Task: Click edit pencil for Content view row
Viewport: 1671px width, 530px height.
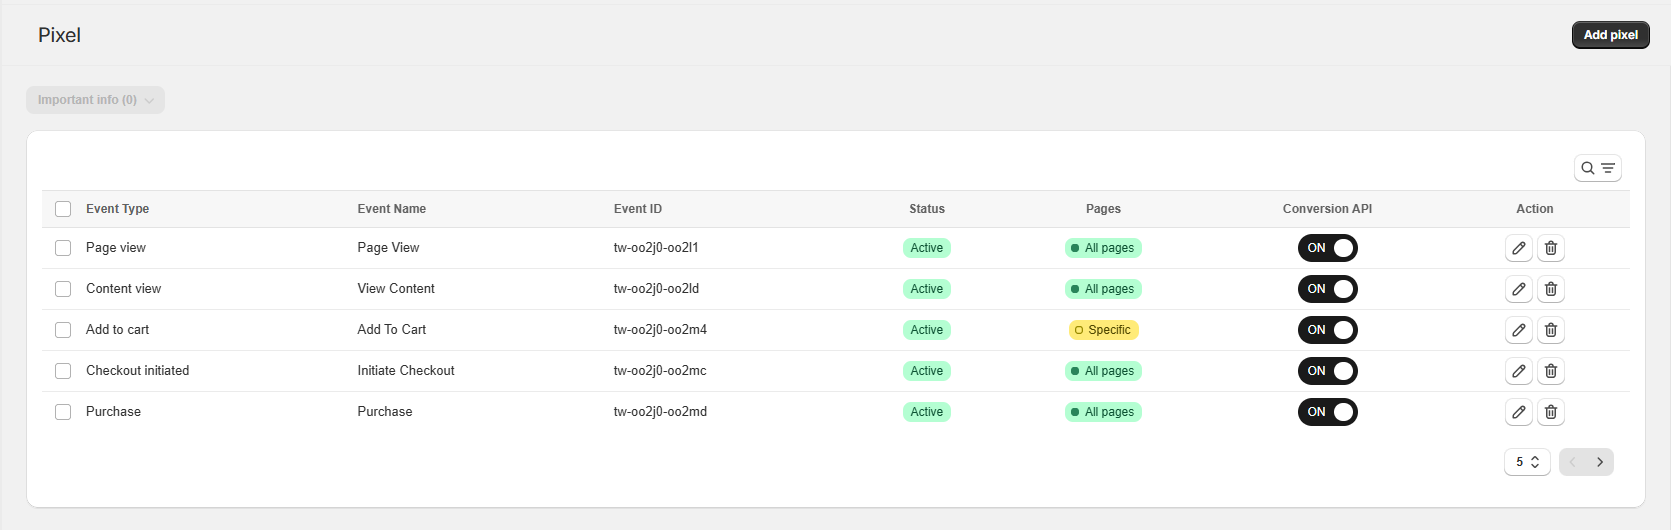Action: [x=1518, y=289]
